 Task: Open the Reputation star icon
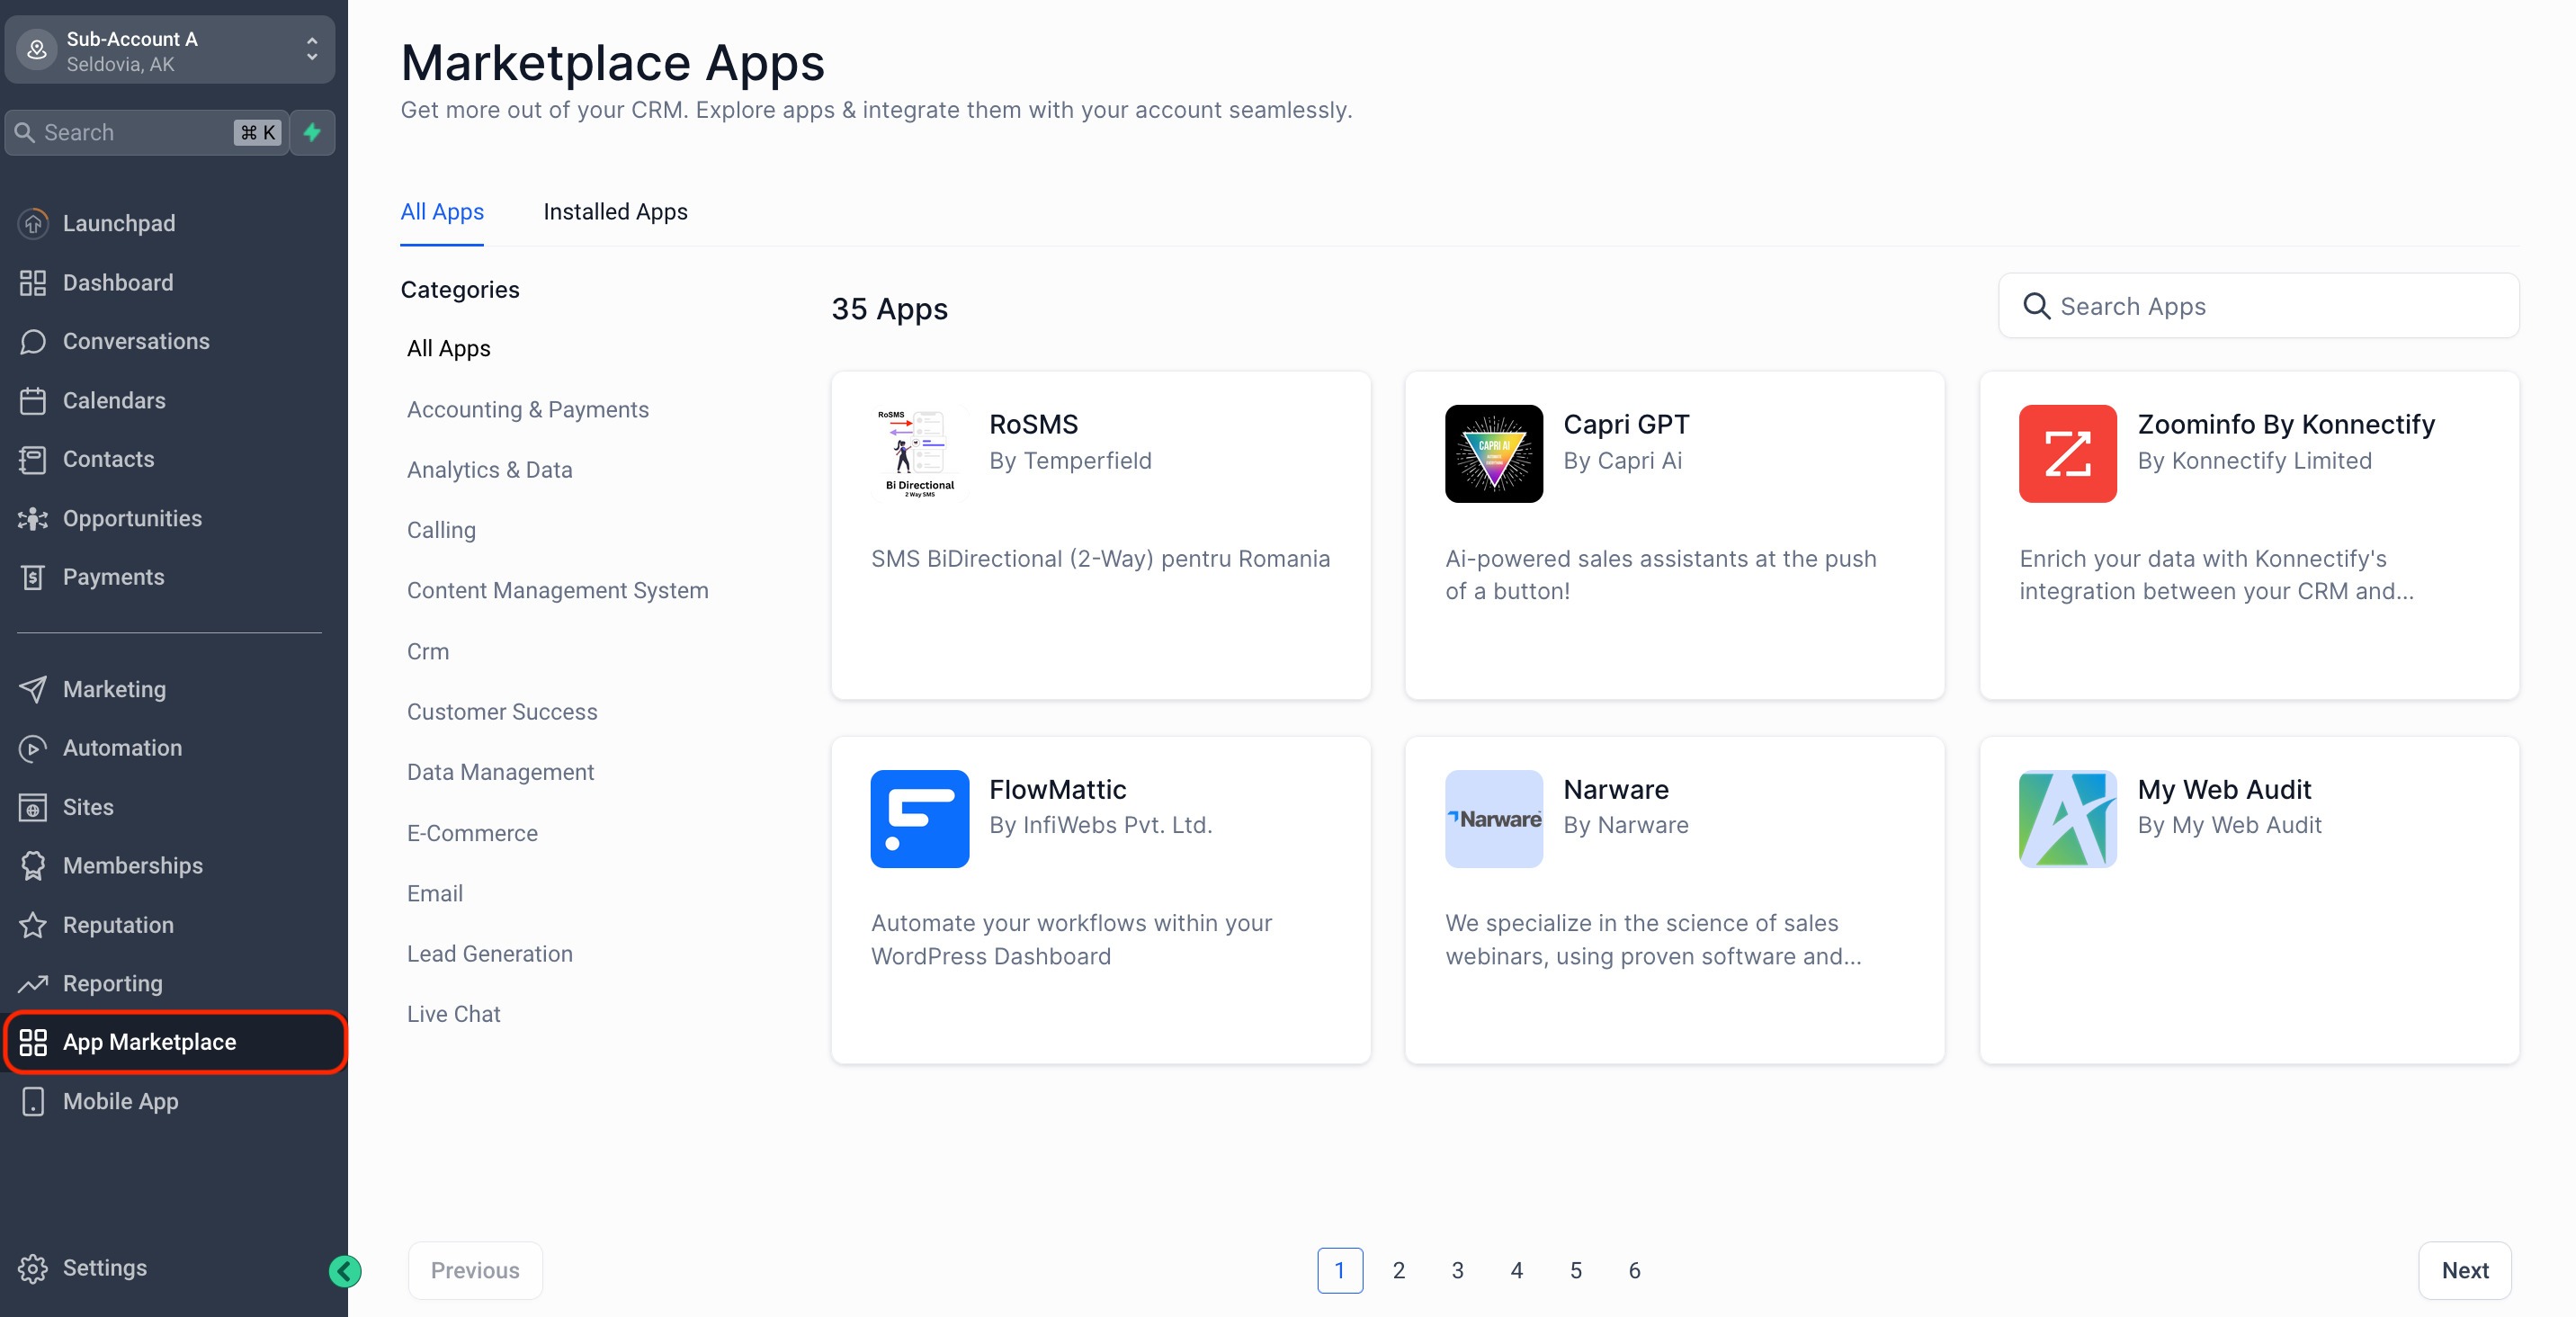(33, 925)
